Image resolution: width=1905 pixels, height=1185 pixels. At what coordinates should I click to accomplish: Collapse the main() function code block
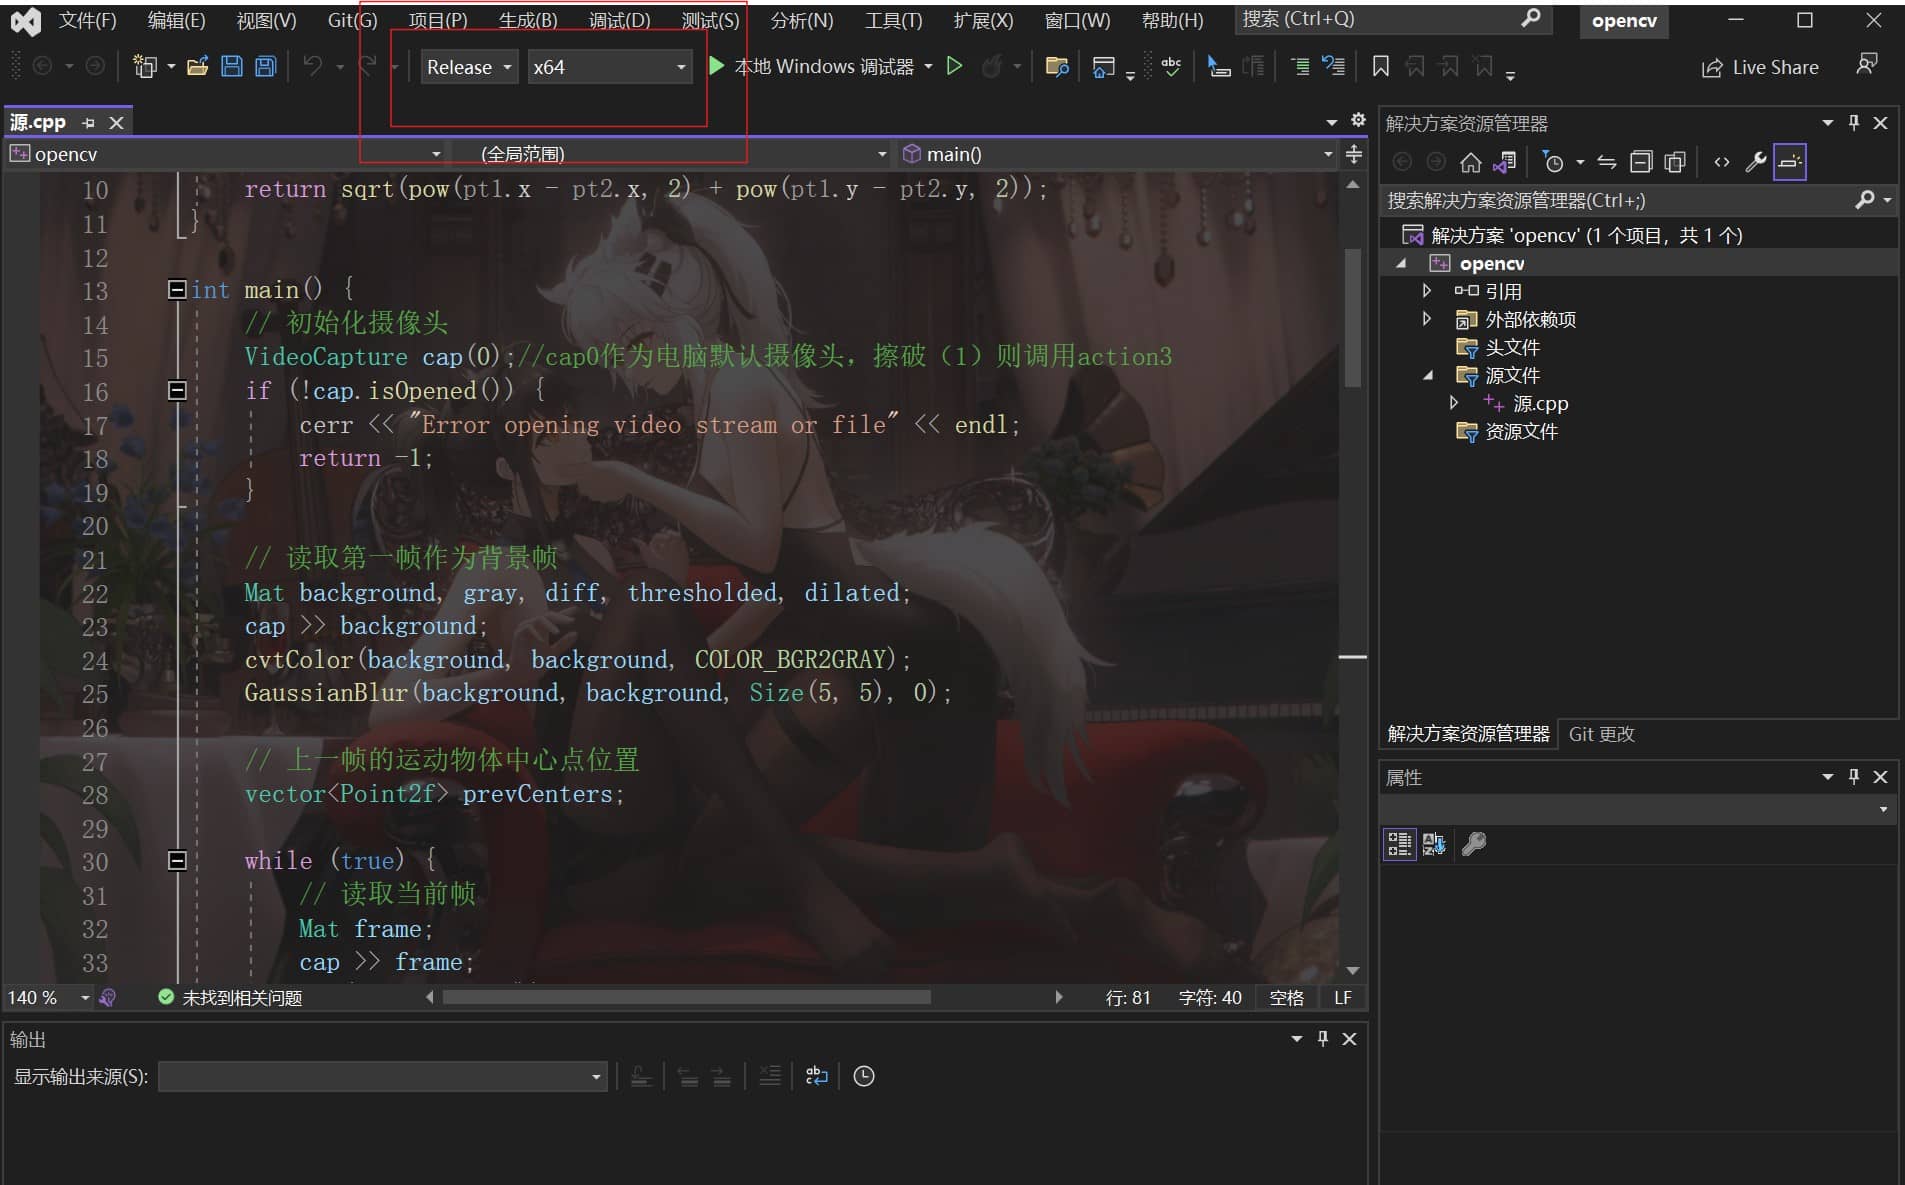(177, 290)
